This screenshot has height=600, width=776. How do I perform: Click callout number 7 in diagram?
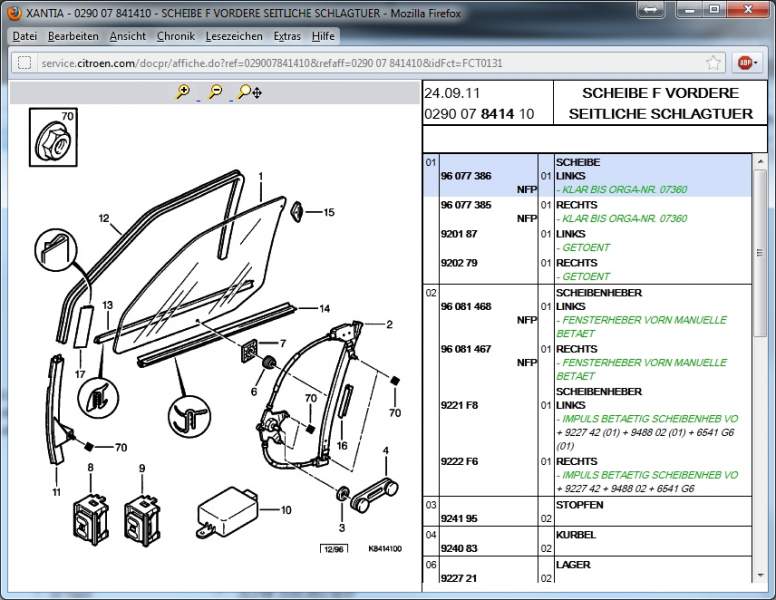coord(283,343)
